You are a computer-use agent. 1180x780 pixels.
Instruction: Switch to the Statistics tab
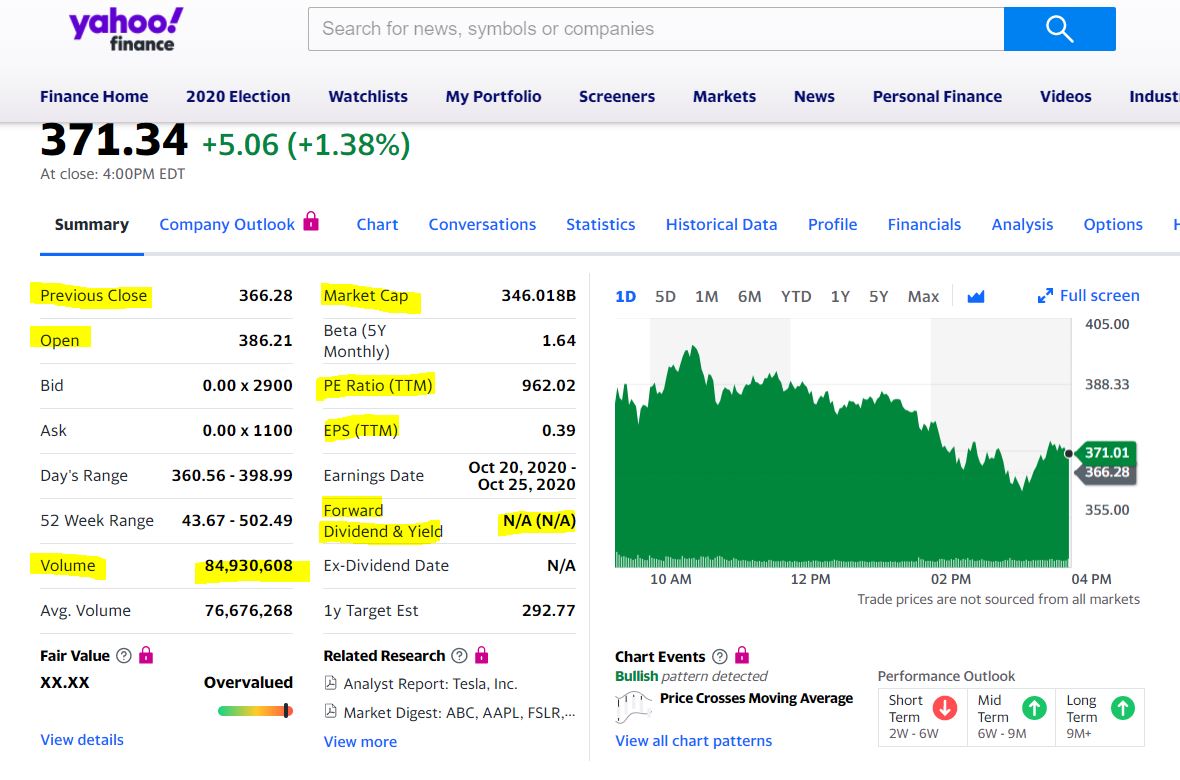point(601,224)
